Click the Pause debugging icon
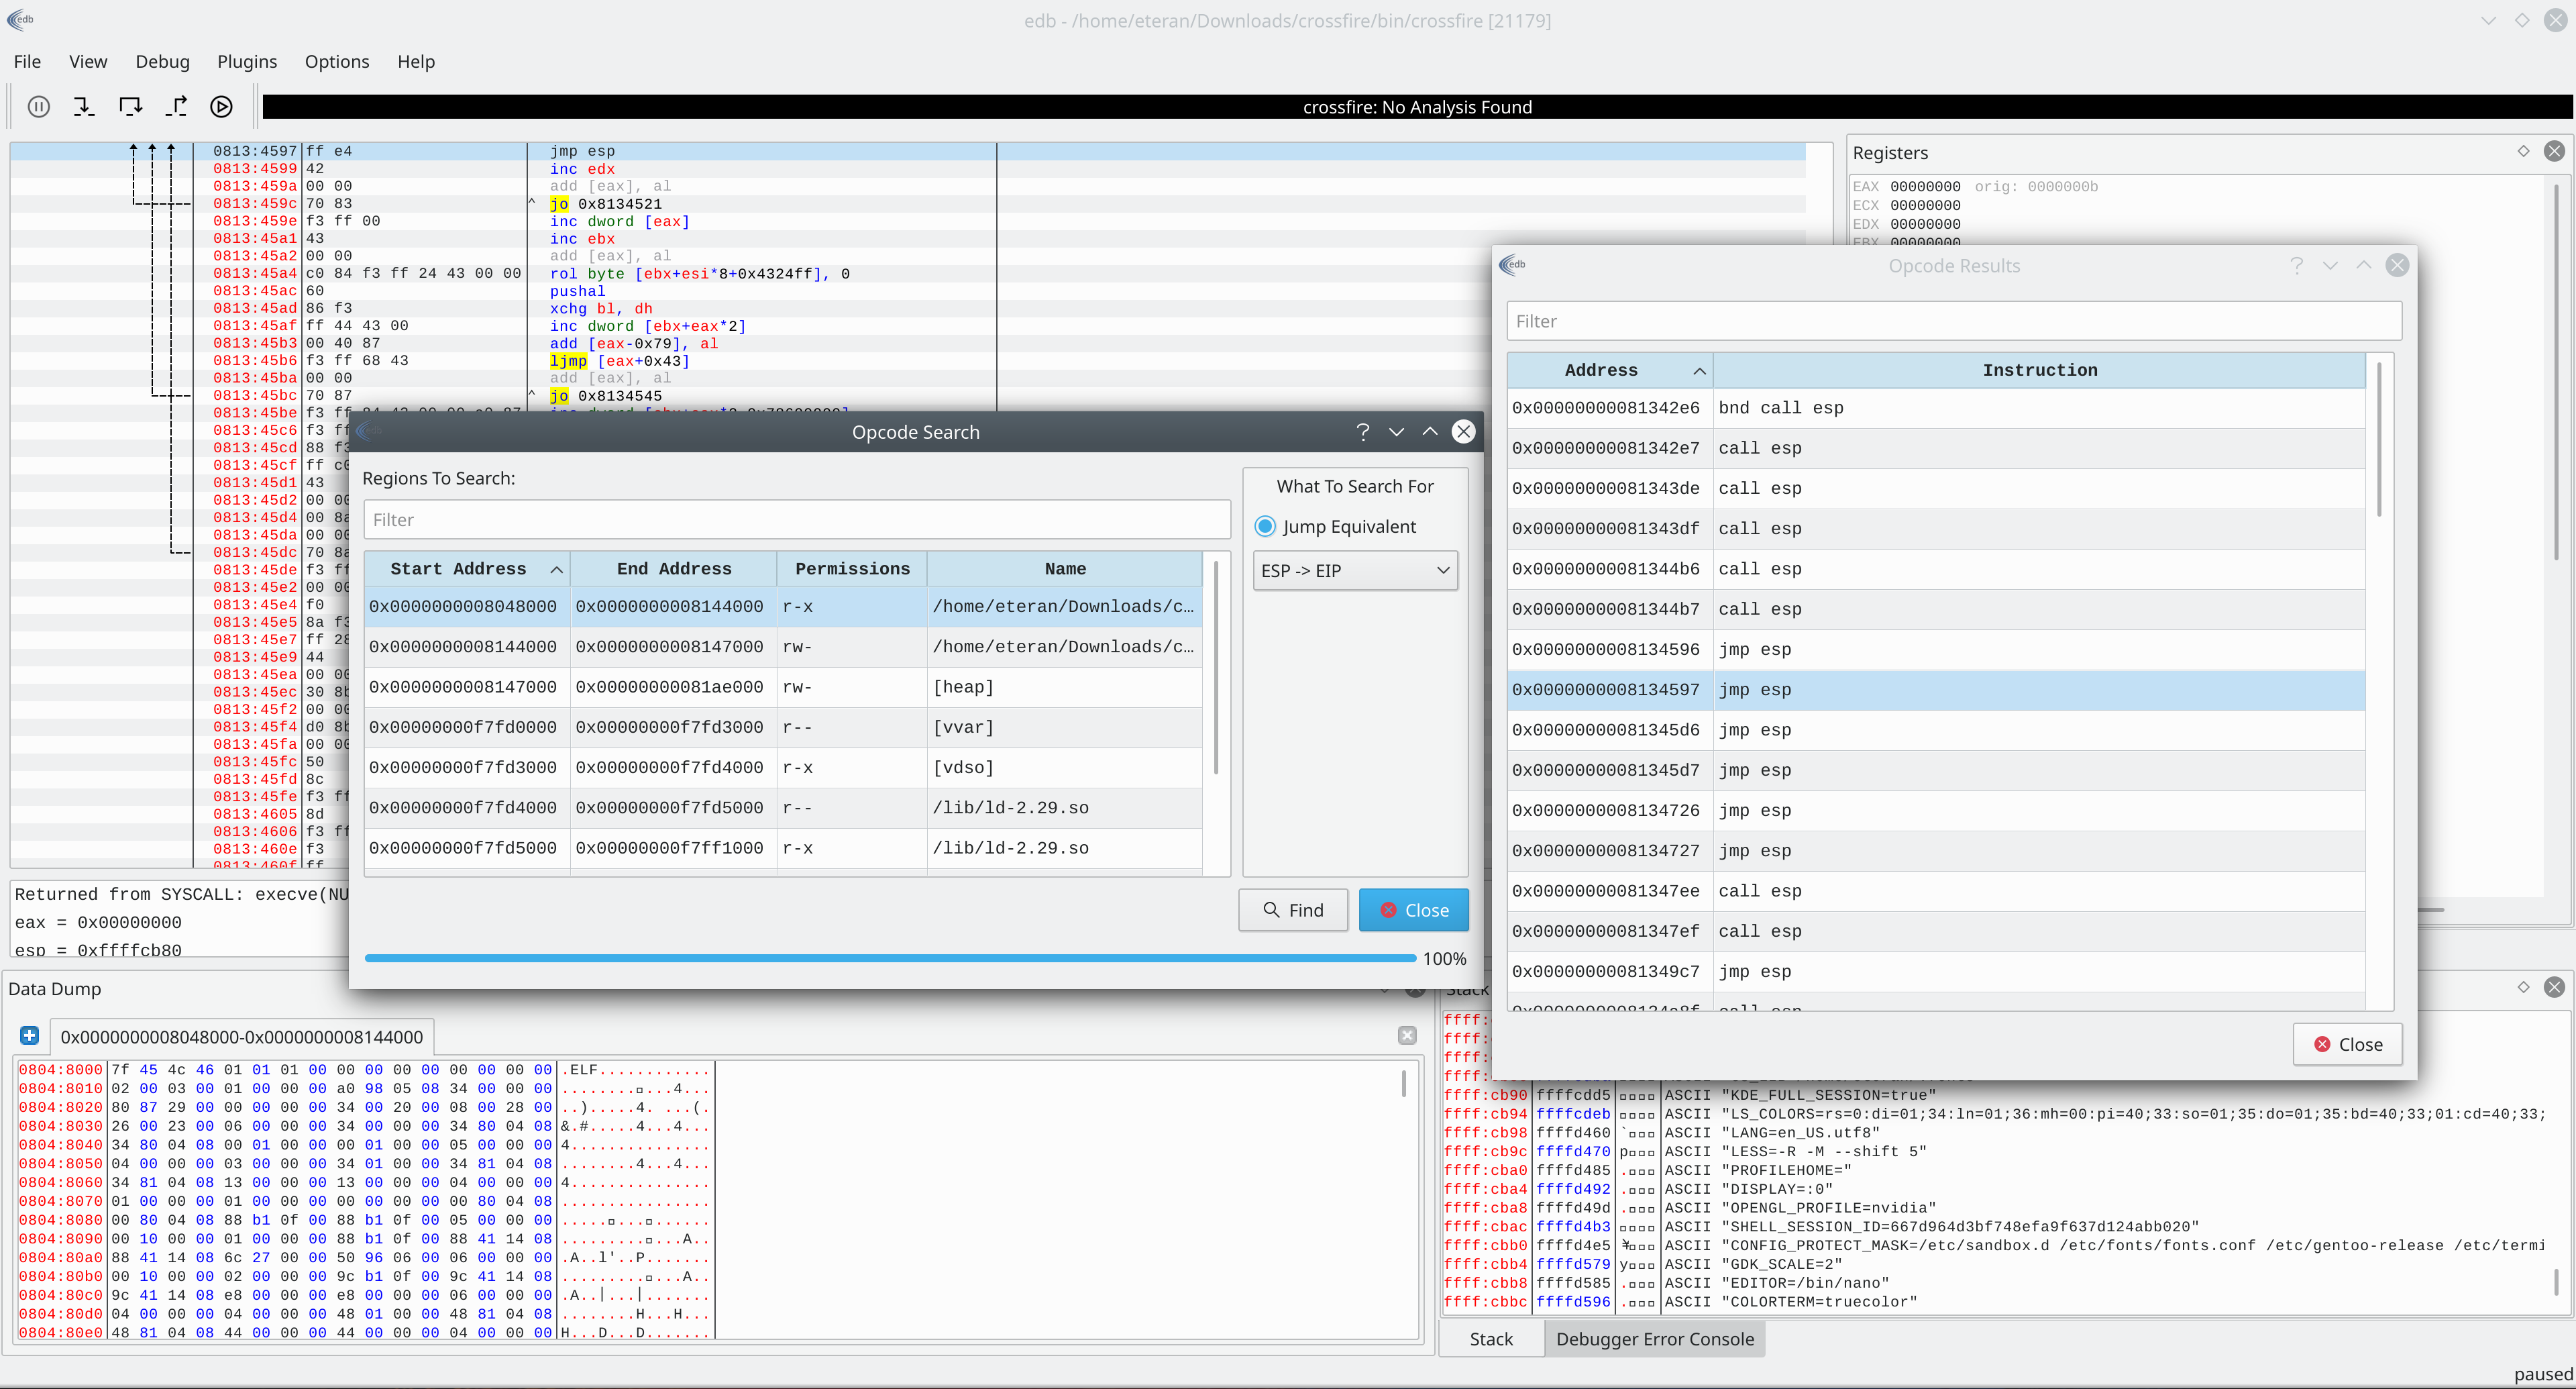Viewport: 2576px width, 1389px height. point(38,107)
